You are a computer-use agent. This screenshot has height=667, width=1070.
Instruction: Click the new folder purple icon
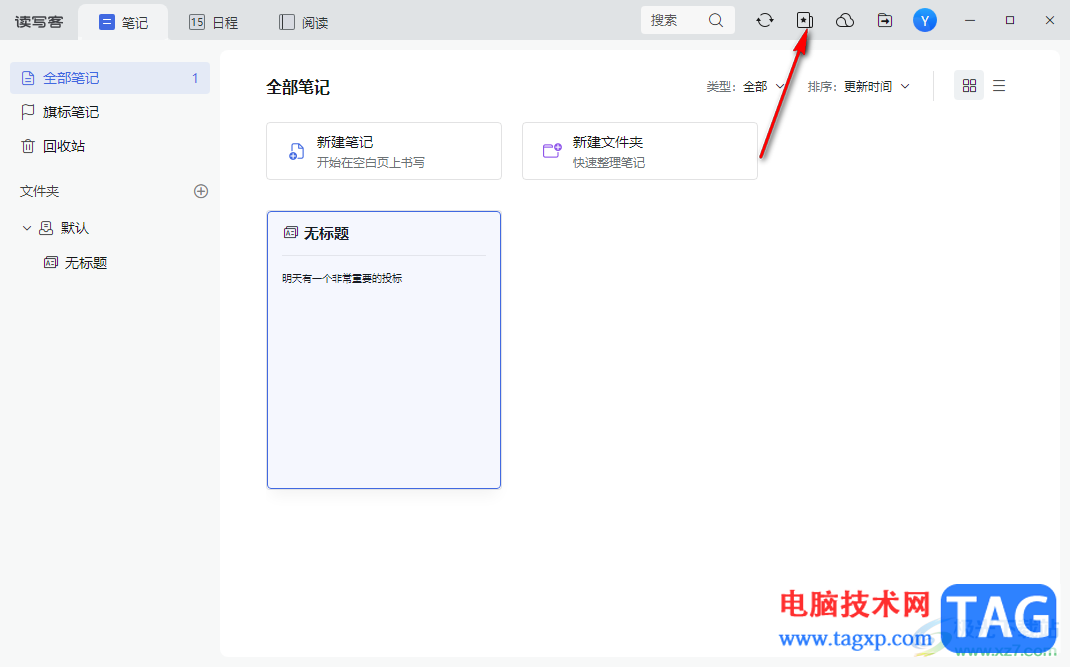point(552,150)
